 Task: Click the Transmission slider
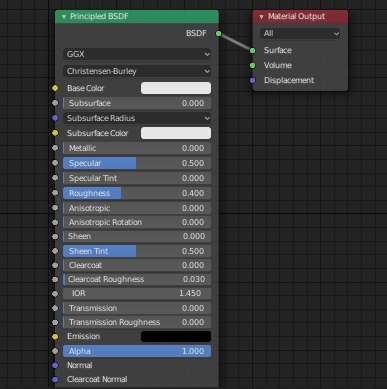pyautogui.click(x=137, y=308)
